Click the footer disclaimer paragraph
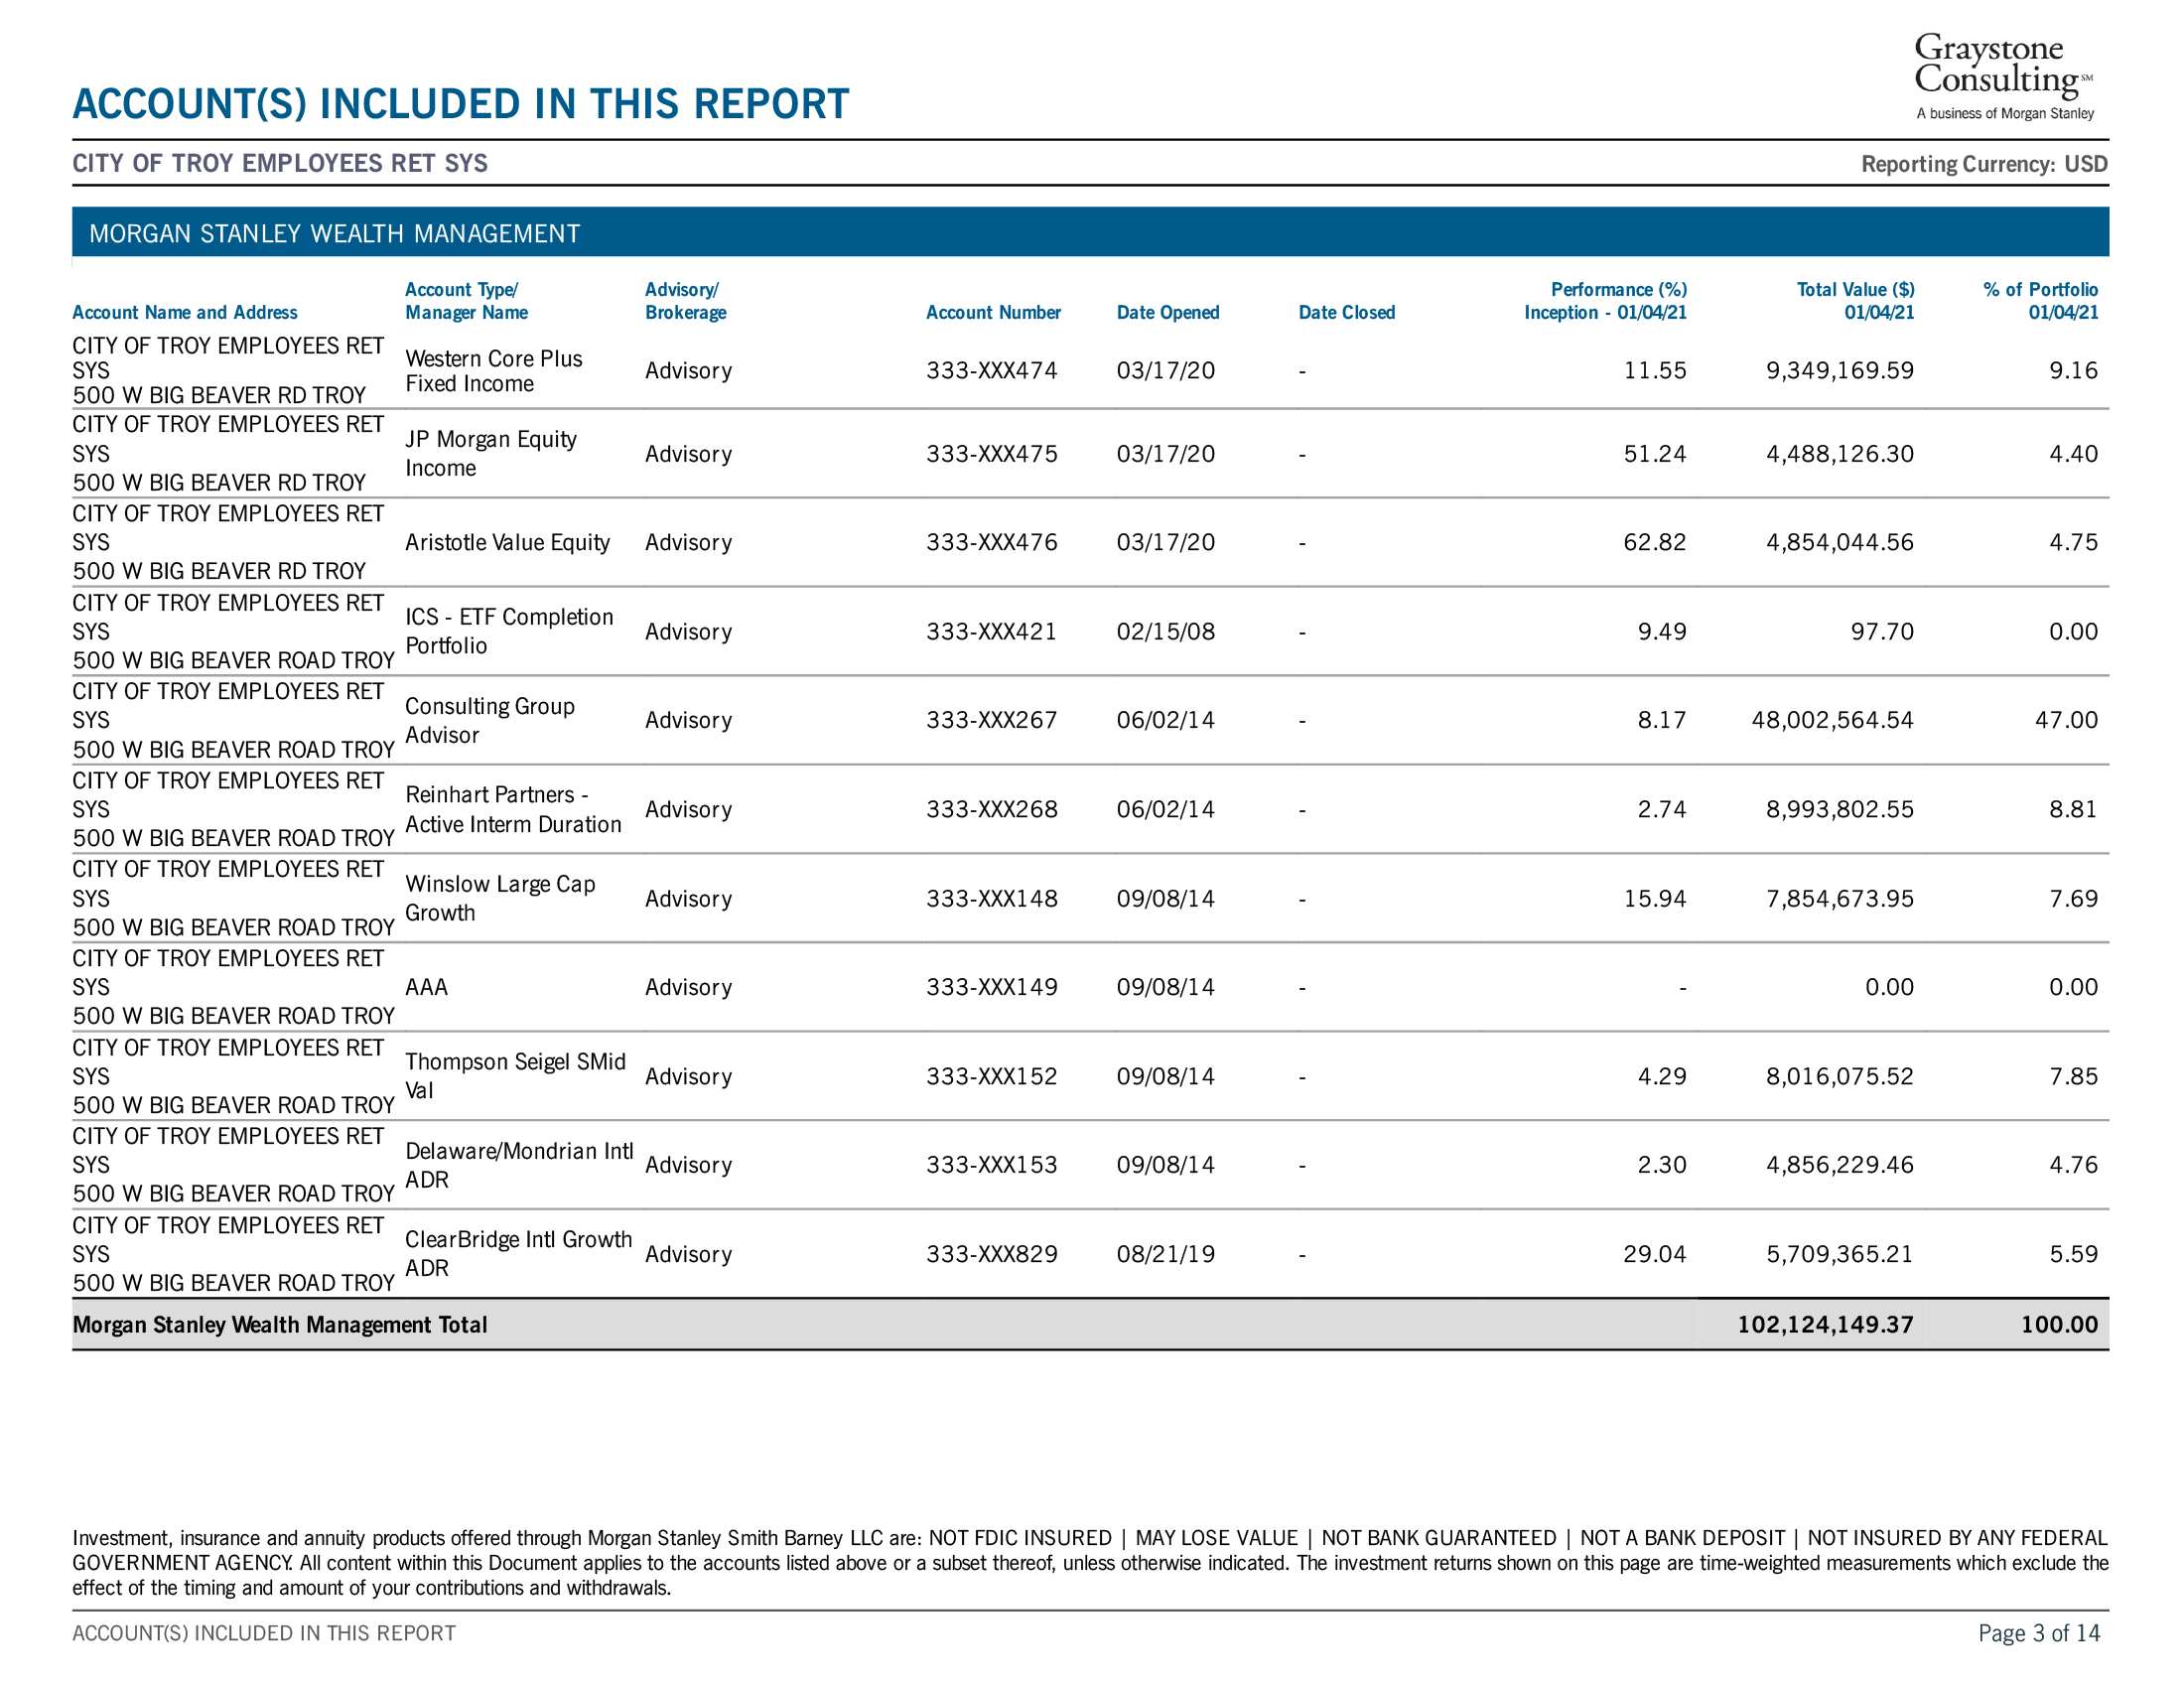Viewport: 2184px width, 1688px height. pyautogui.click(x=1090, y=1562)
